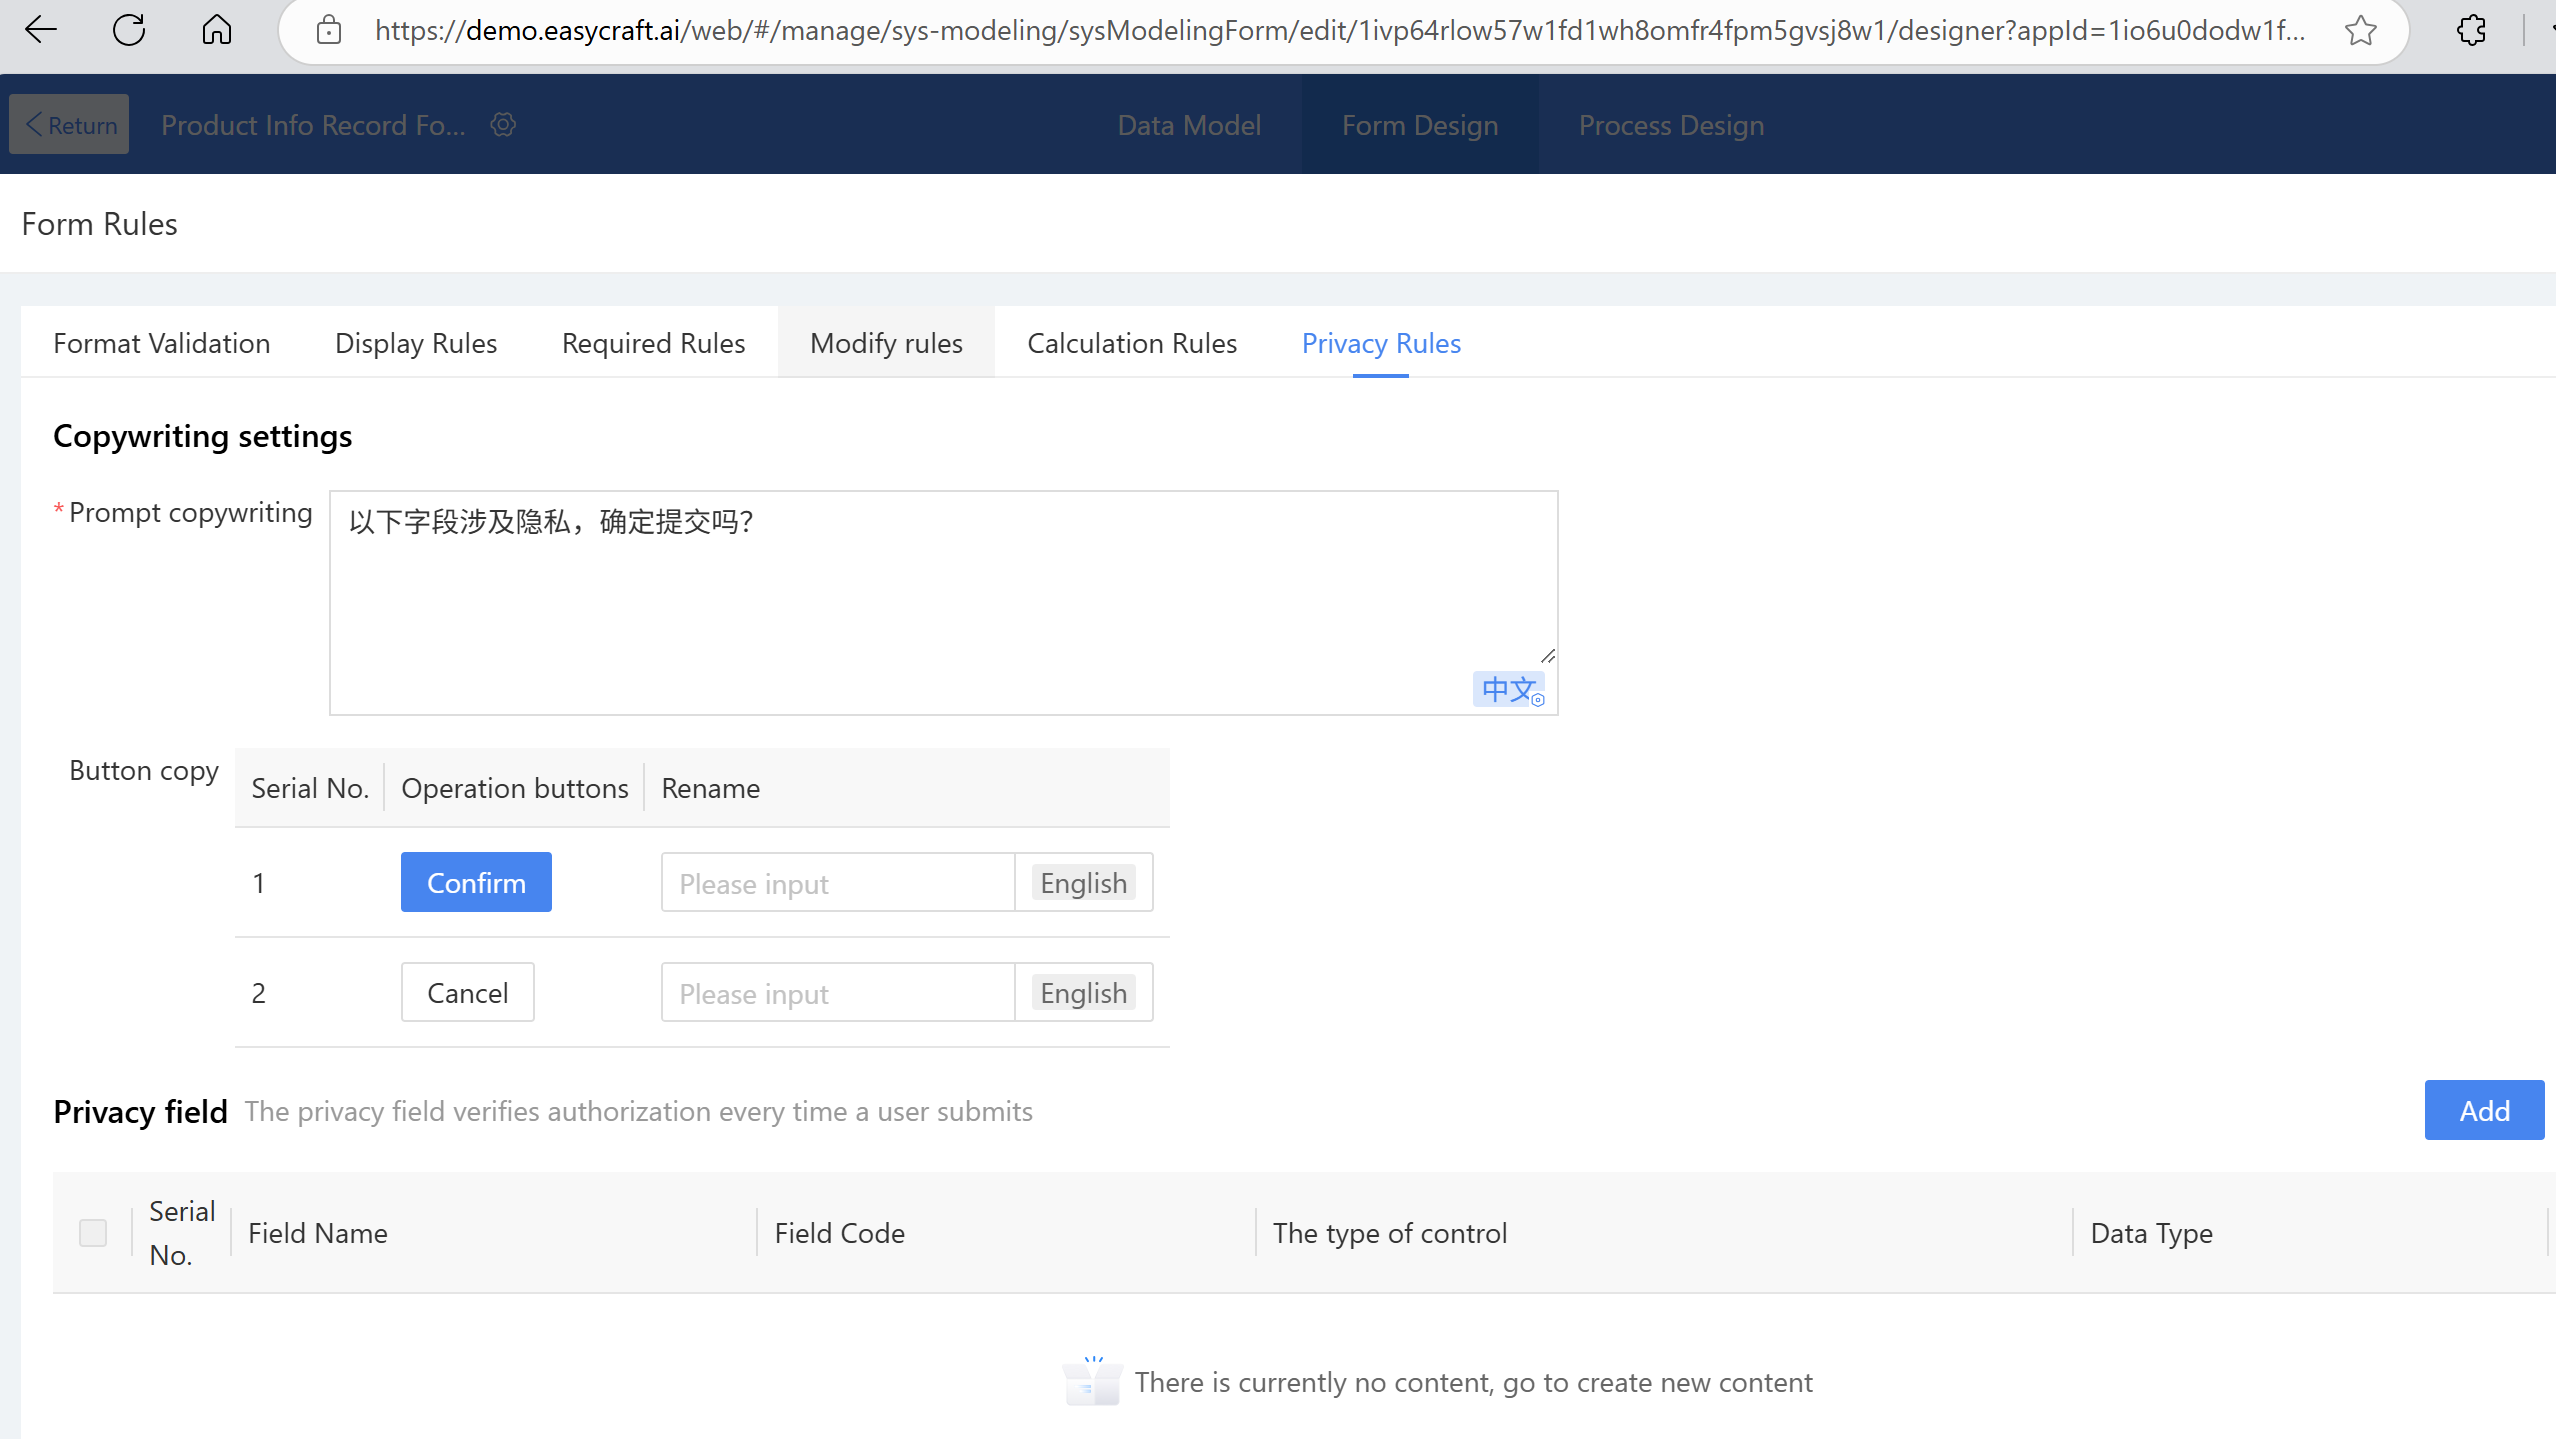The height and width of the screenshot is (1439, 2556).
Task: Click the browser home icon
Action: (x=216, y=30)
